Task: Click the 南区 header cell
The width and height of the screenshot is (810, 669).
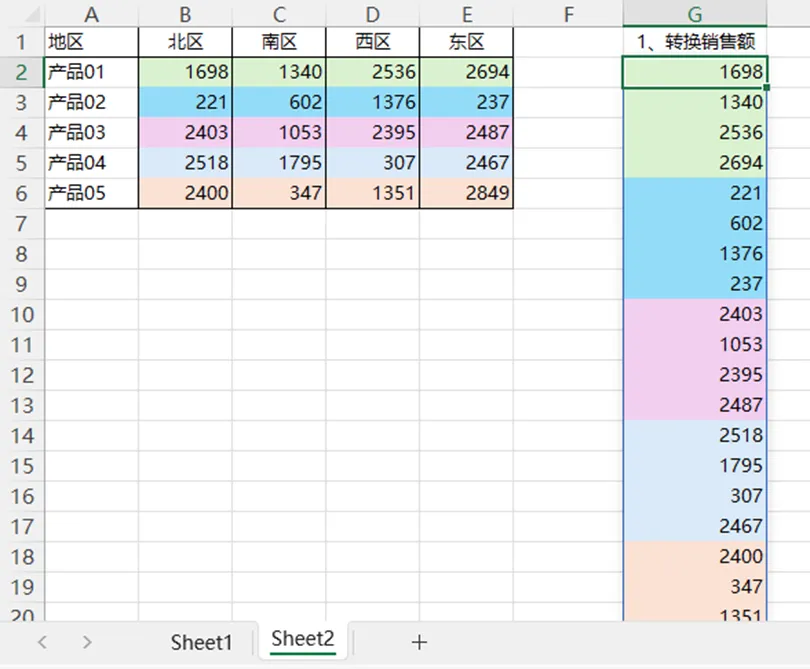Action: 279,42
